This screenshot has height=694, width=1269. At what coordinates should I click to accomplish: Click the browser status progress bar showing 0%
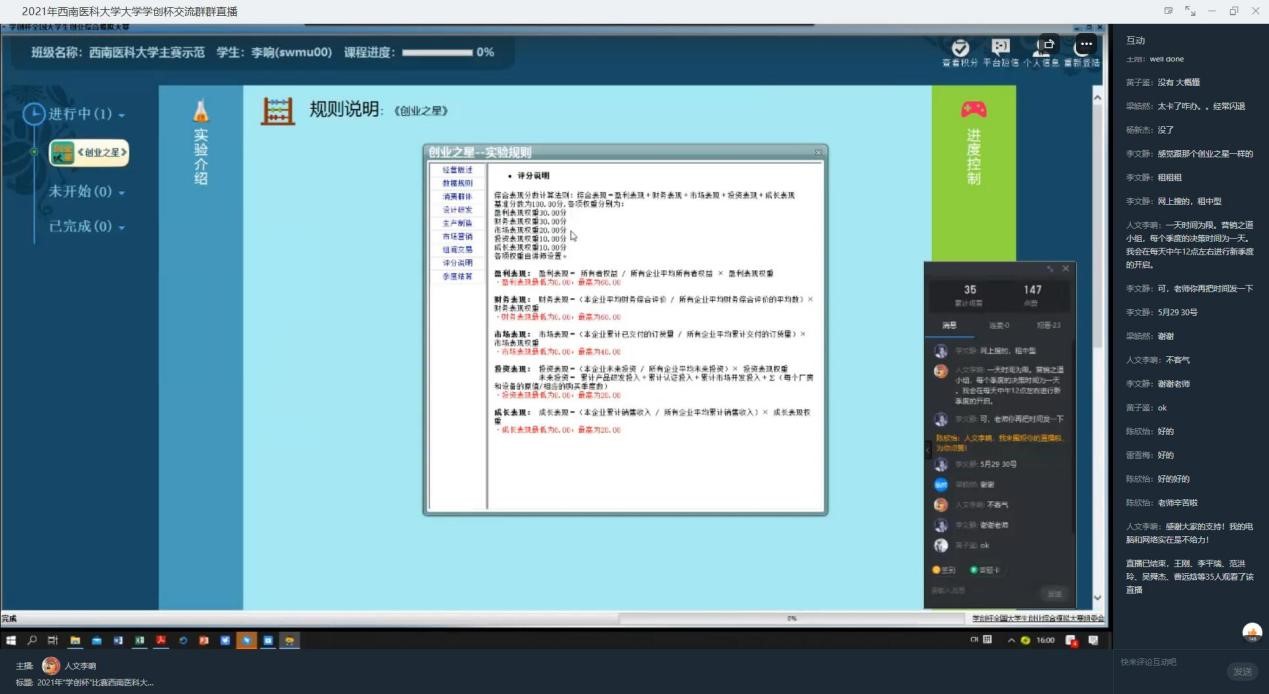click(x=791, y=619)
